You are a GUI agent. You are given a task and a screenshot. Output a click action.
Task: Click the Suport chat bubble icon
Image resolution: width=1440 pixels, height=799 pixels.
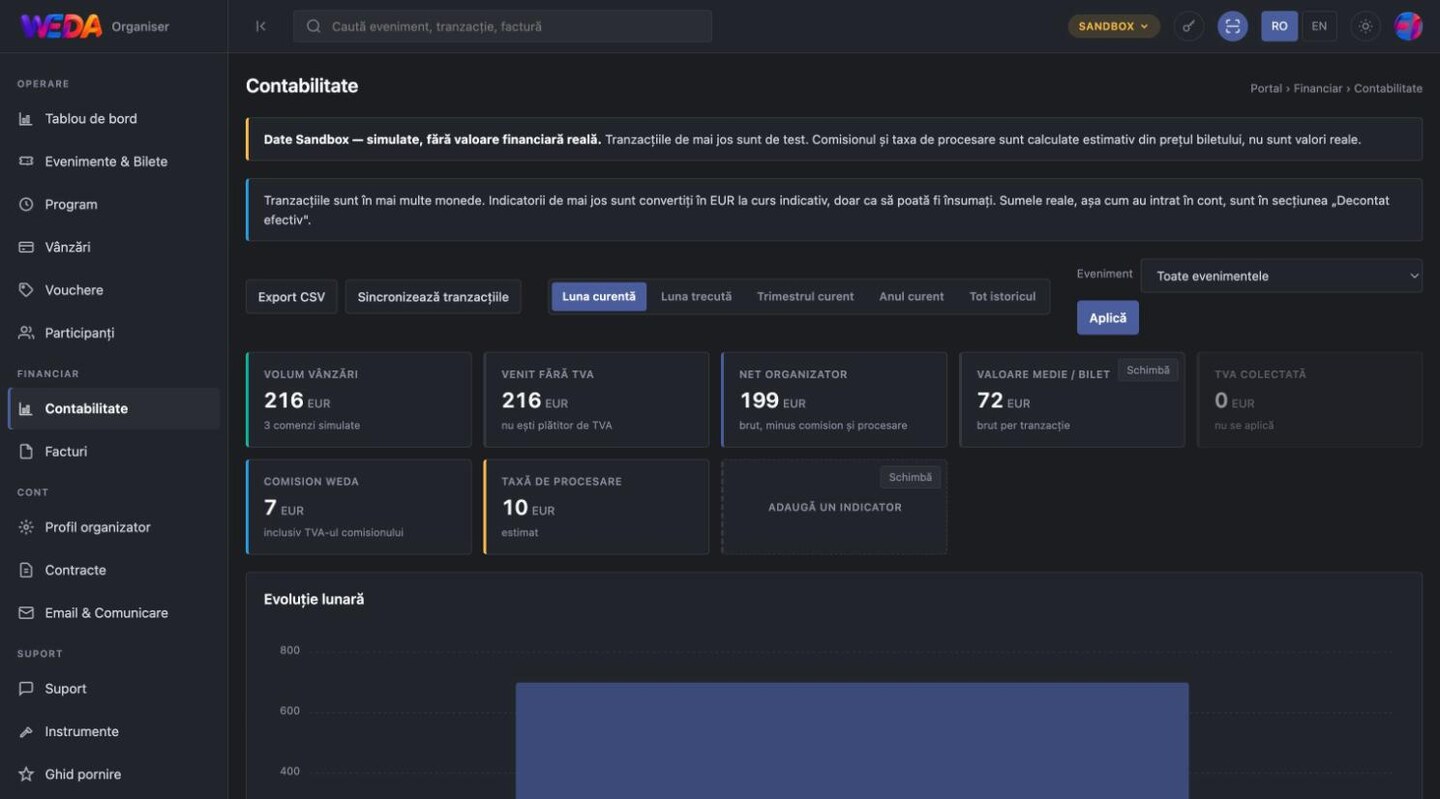pyautogui.click(x=26, y=689)
